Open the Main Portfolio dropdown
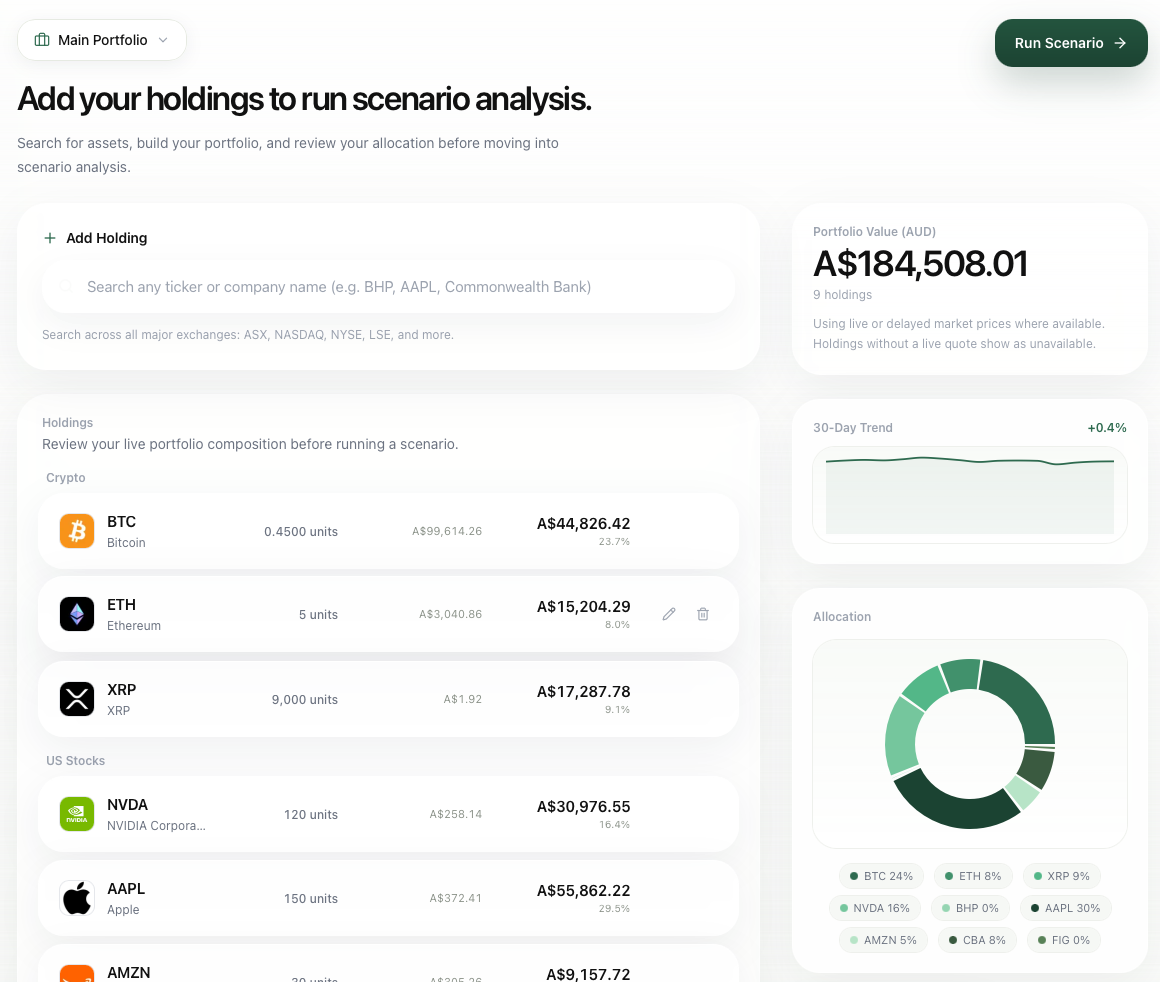The width and height of the screenshot is (1160, 982). [101, 40]
